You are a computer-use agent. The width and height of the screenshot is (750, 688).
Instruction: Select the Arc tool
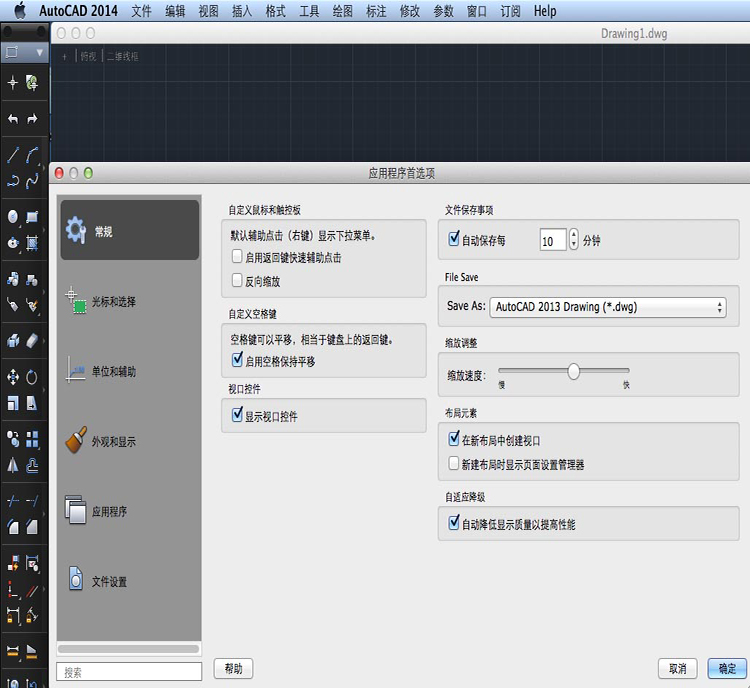click(x=32, y=155)
